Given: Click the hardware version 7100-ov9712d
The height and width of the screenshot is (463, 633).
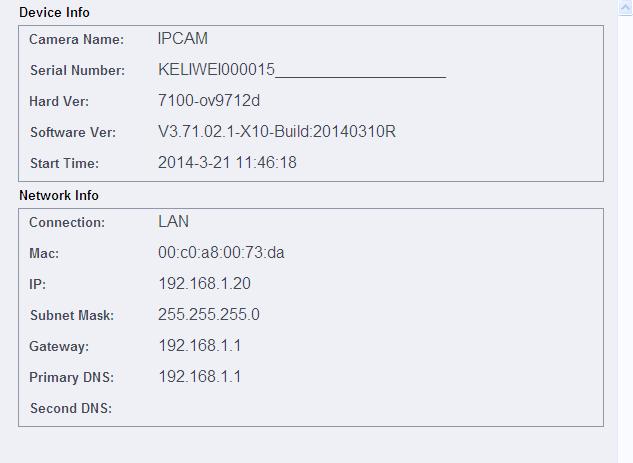Looking at the screenshot, I should (209, 101).
